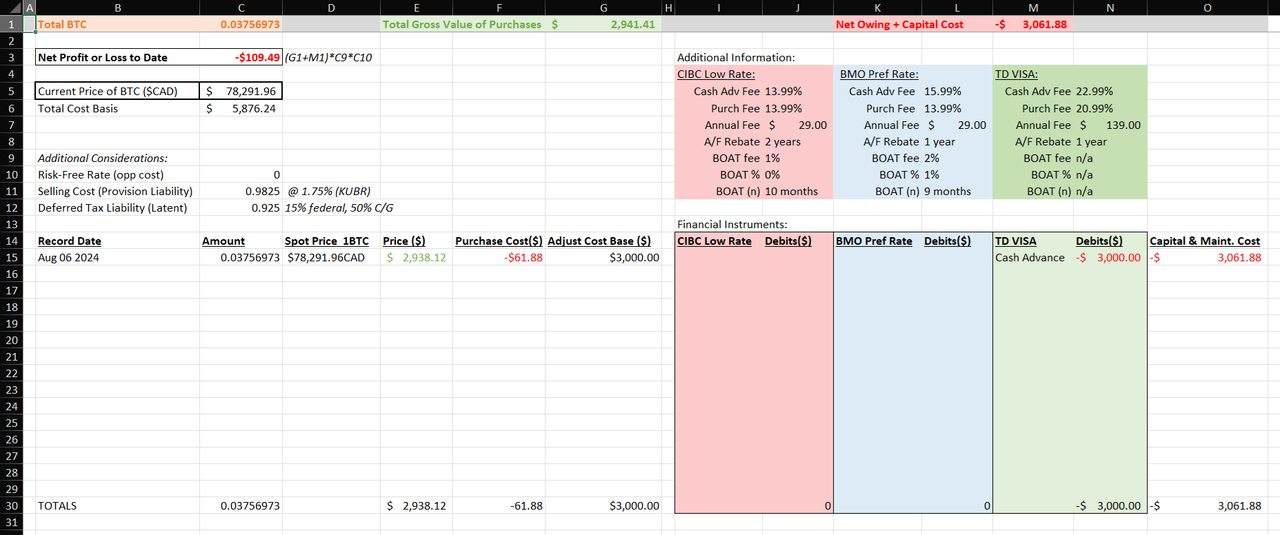Click Total Gross Value of Purchases label
1280x535 pixels.
[x=462, y=24]
